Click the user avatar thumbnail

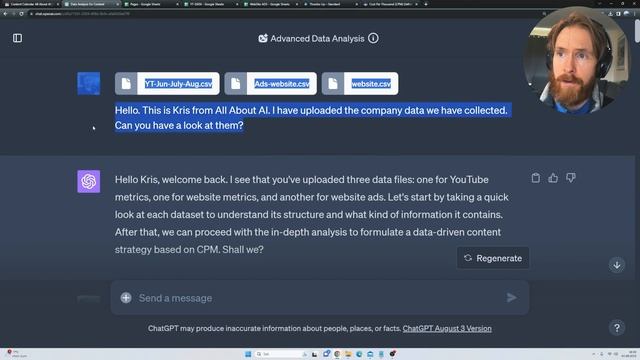pos(89,84)
